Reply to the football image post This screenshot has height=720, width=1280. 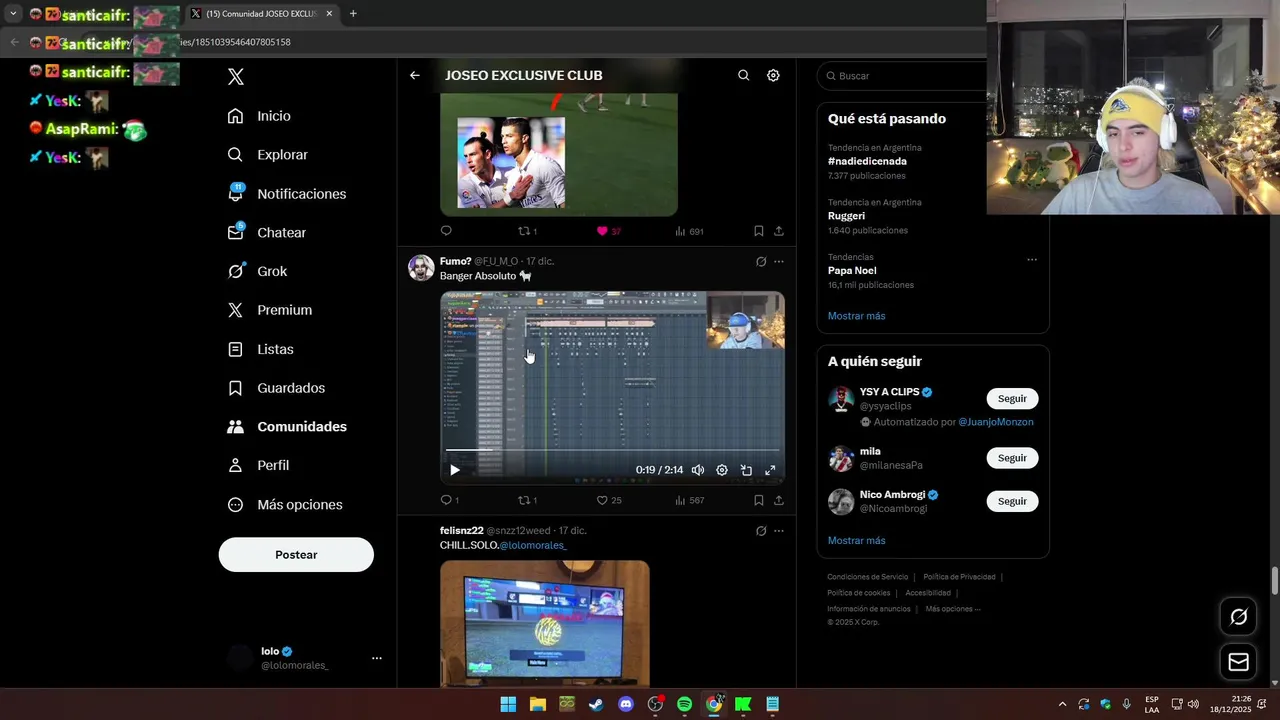446,231
